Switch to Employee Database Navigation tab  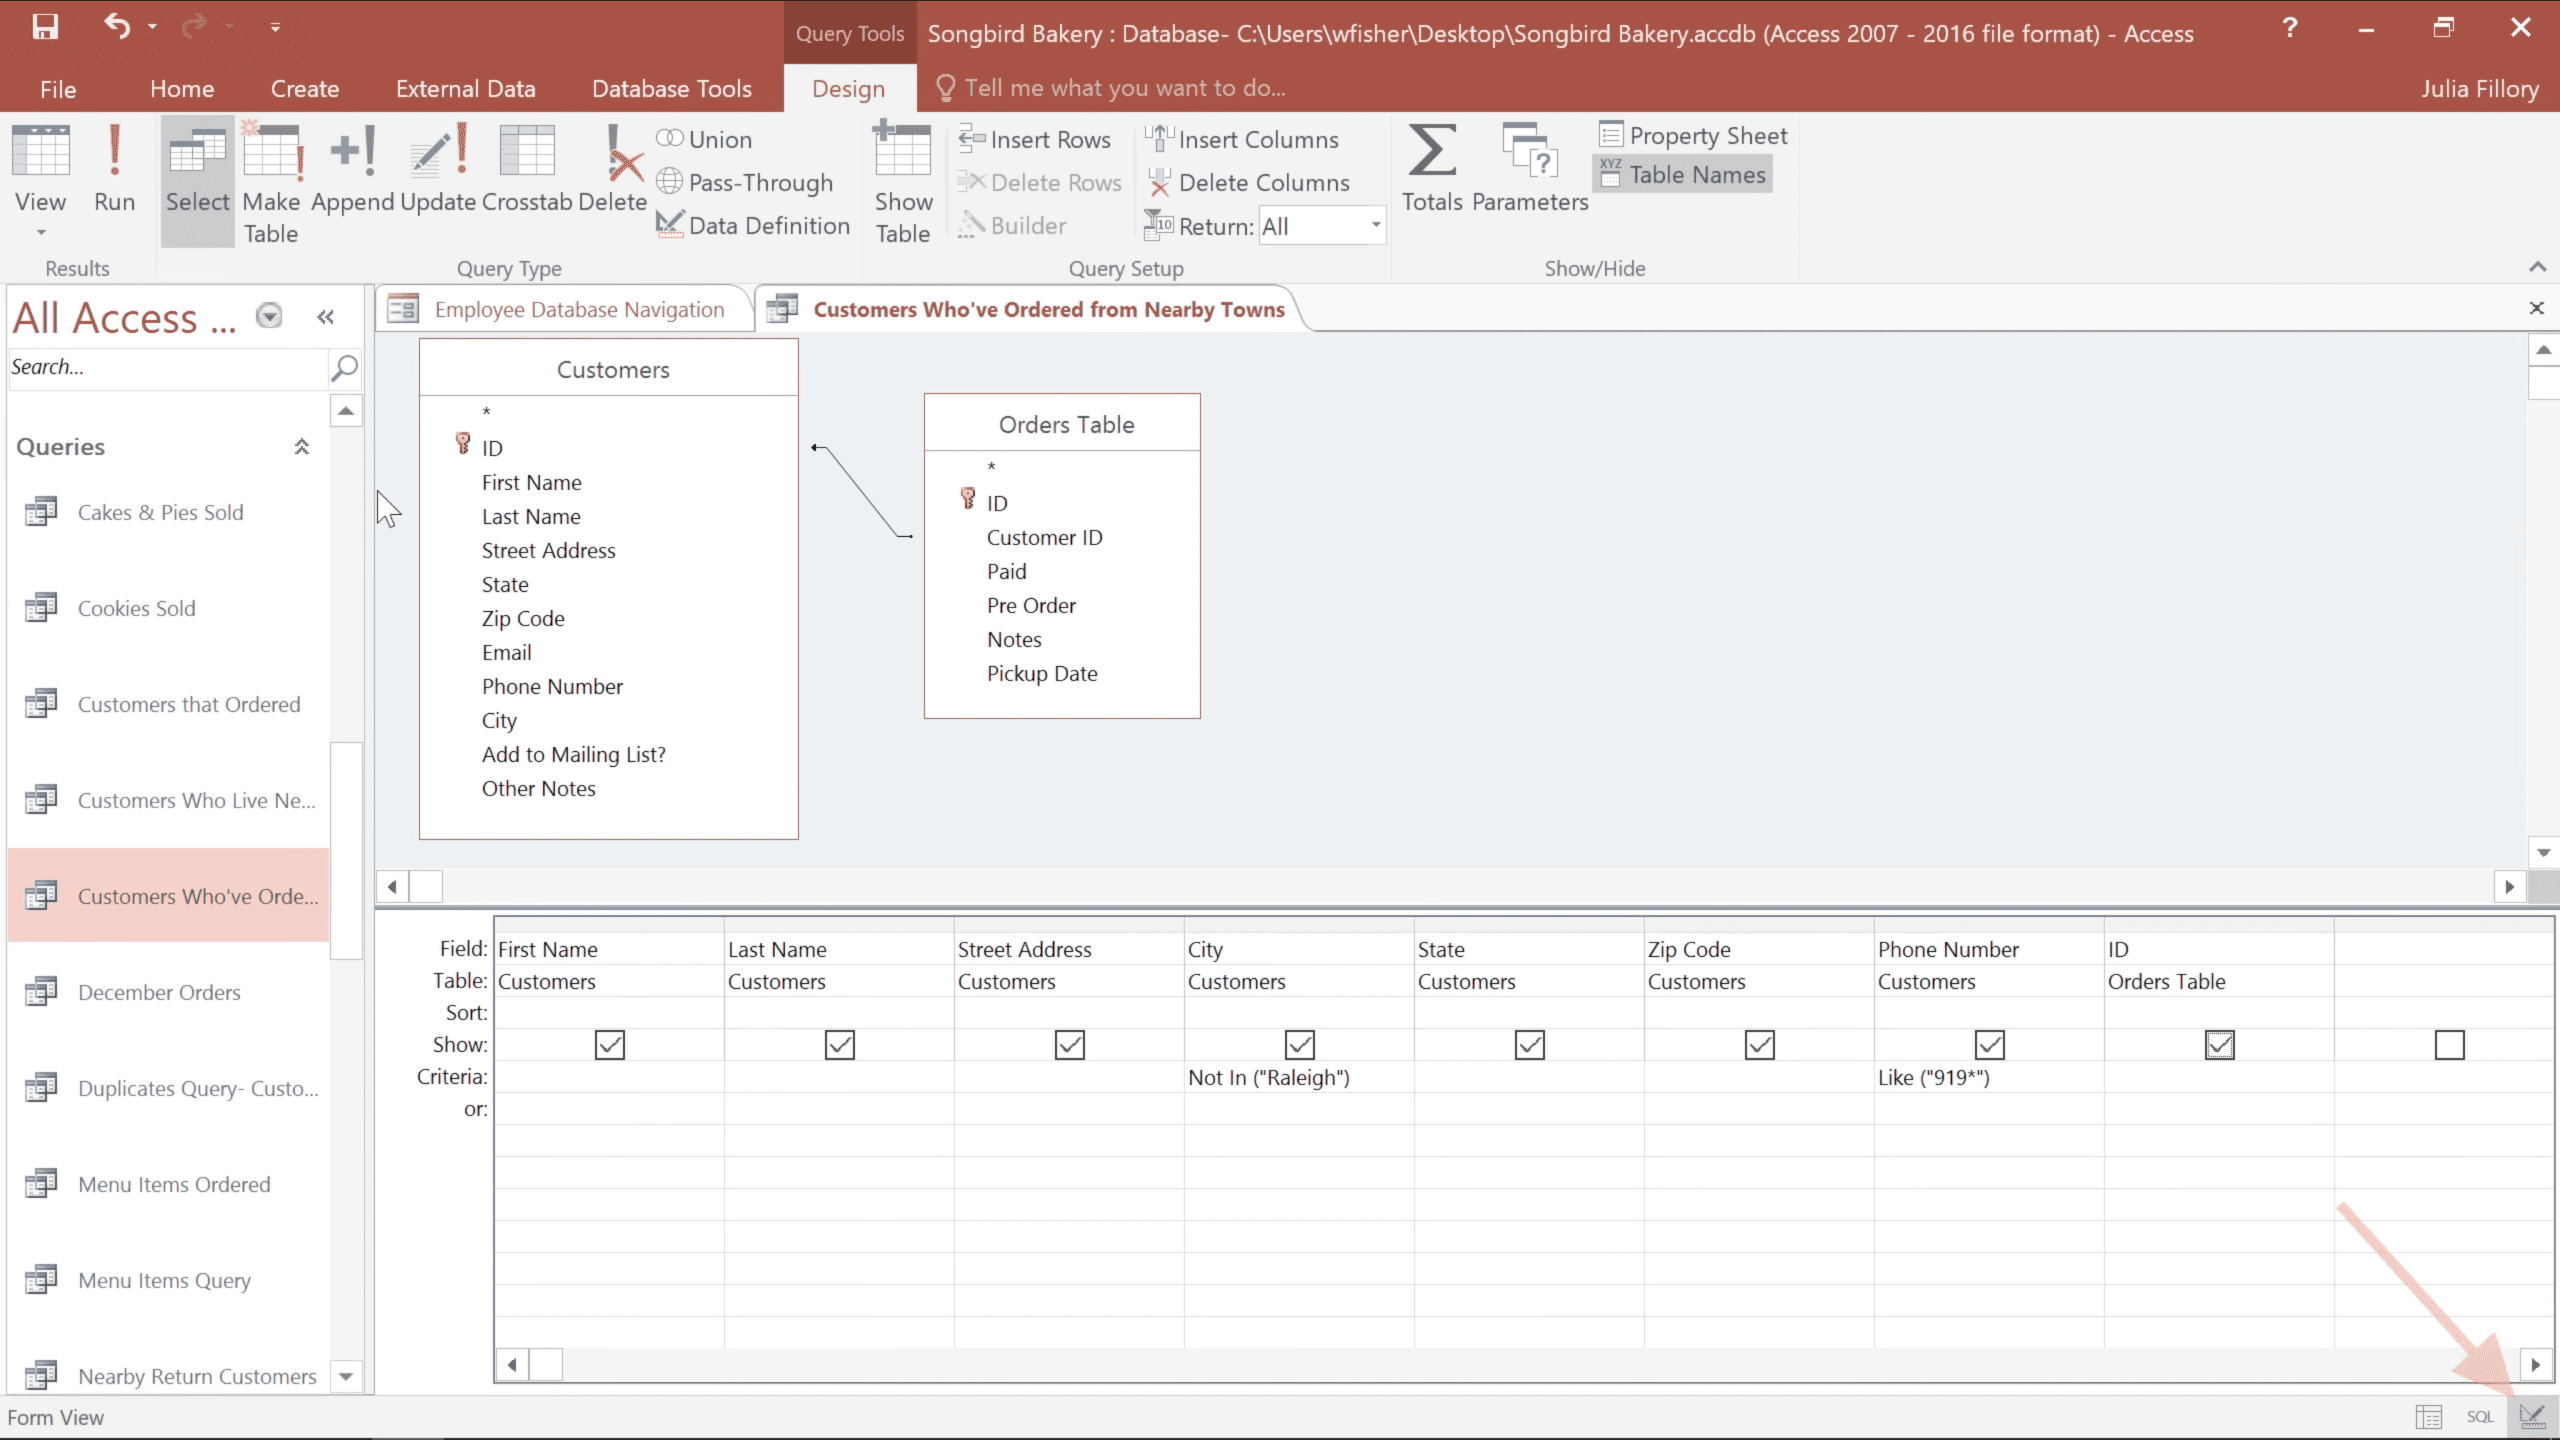pos(578,310)
